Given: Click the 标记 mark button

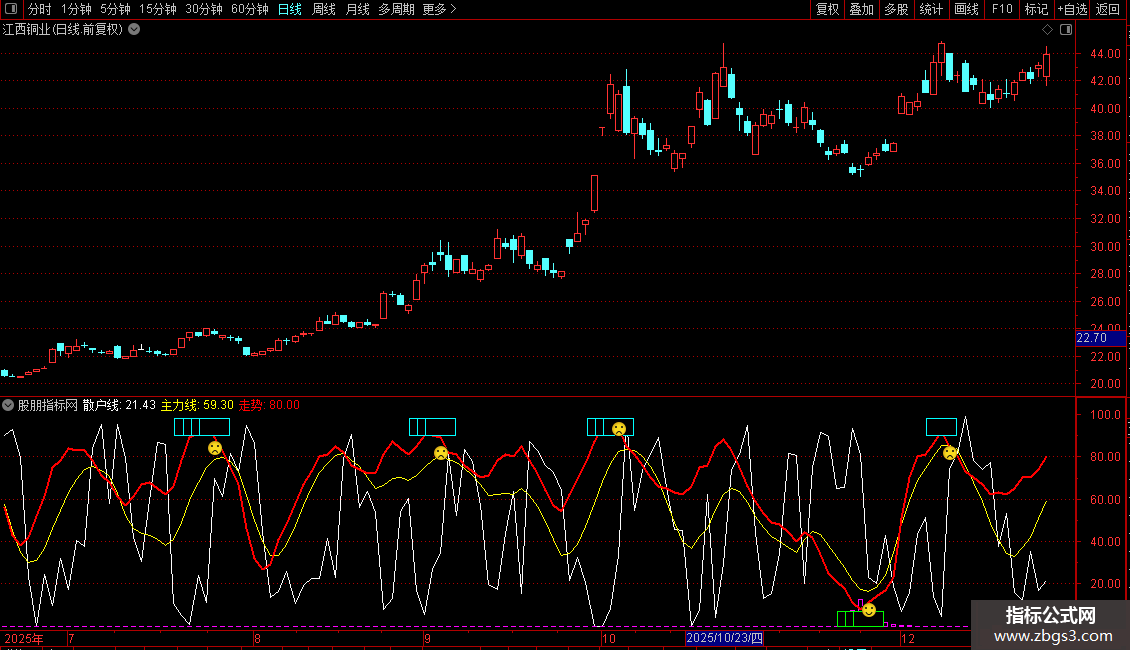Looking at the screenshot, I should 1036,9.
